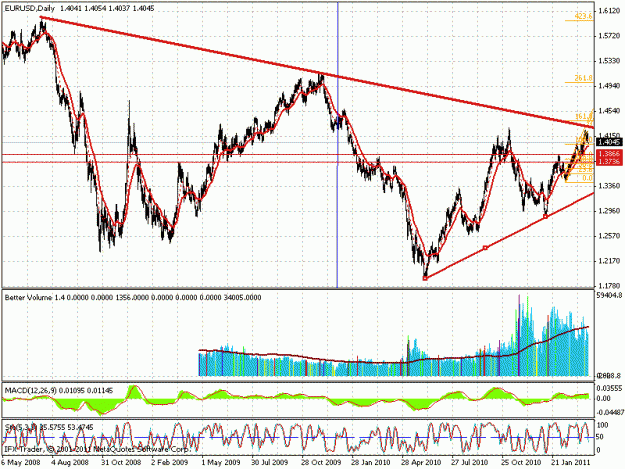This screenshot has width=625, height=469.
Task: Click the 2 Feb 2009 date label
Action: pyautogui.click(x=169, y=462)
